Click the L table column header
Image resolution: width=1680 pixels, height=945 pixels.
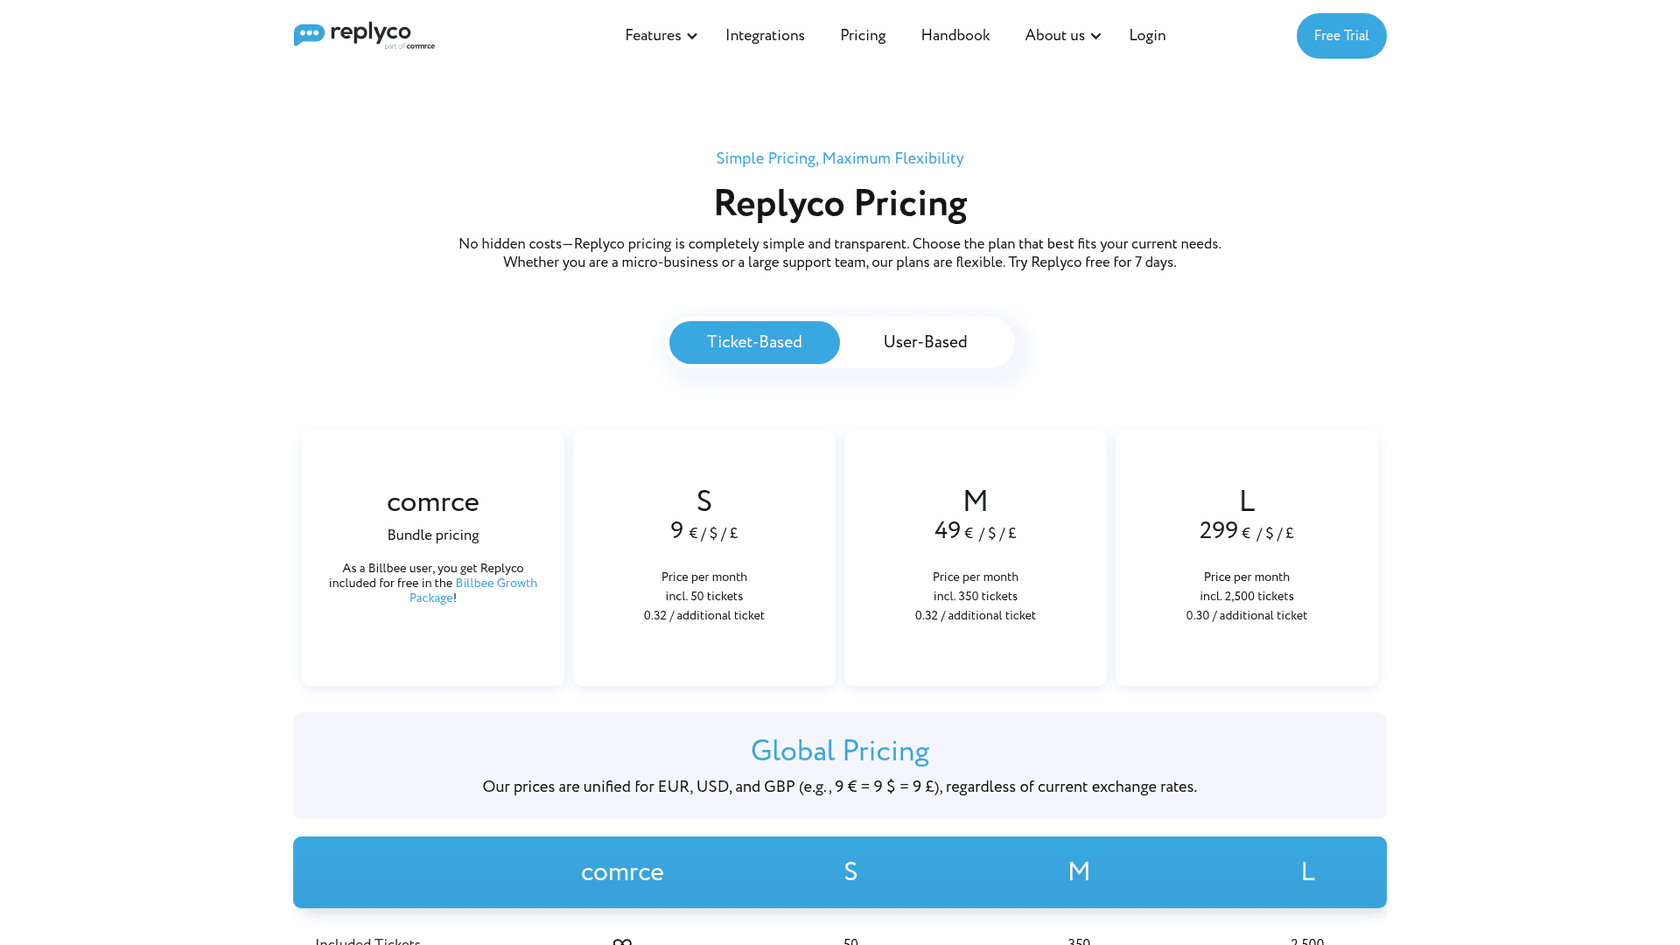pos(1307,872)
